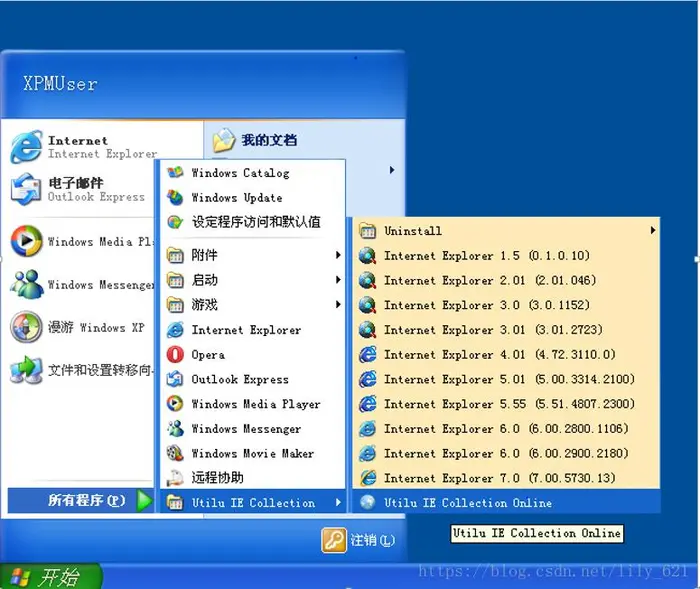Open the Utilu IE Collection menu entry

253,502
